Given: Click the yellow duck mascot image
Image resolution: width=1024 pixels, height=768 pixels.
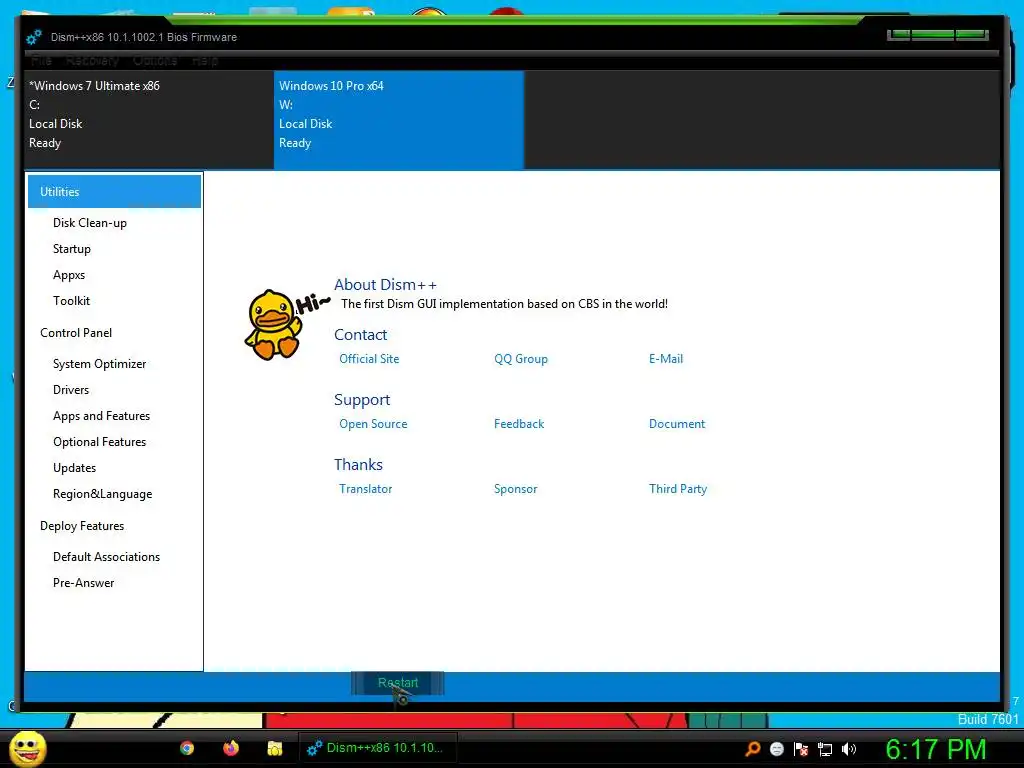Looking at the screenshot, I should tap(273, 325).
